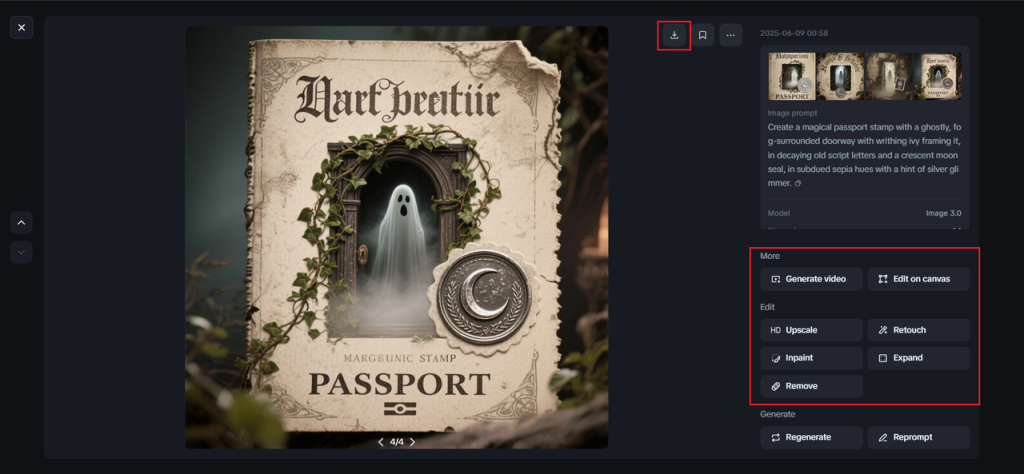This screenshot has width=1024, height=474.
Task: Select the first thumbnail variant
Action: [x=792, y=76]
